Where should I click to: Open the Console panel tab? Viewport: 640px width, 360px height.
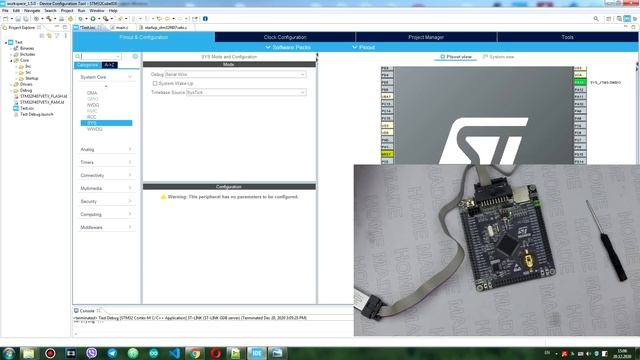87,311
